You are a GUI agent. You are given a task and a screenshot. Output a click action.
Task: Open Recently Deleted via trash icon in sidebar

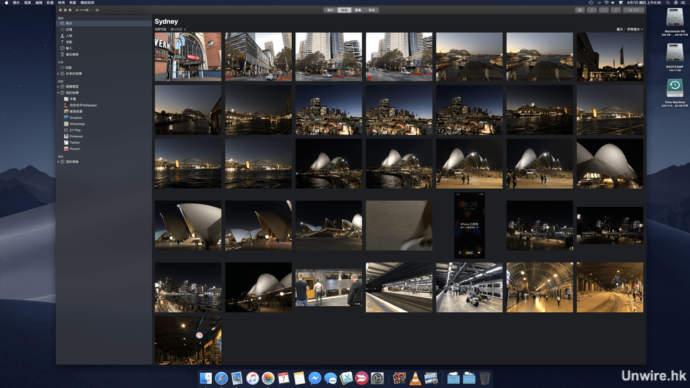point(62,54)
